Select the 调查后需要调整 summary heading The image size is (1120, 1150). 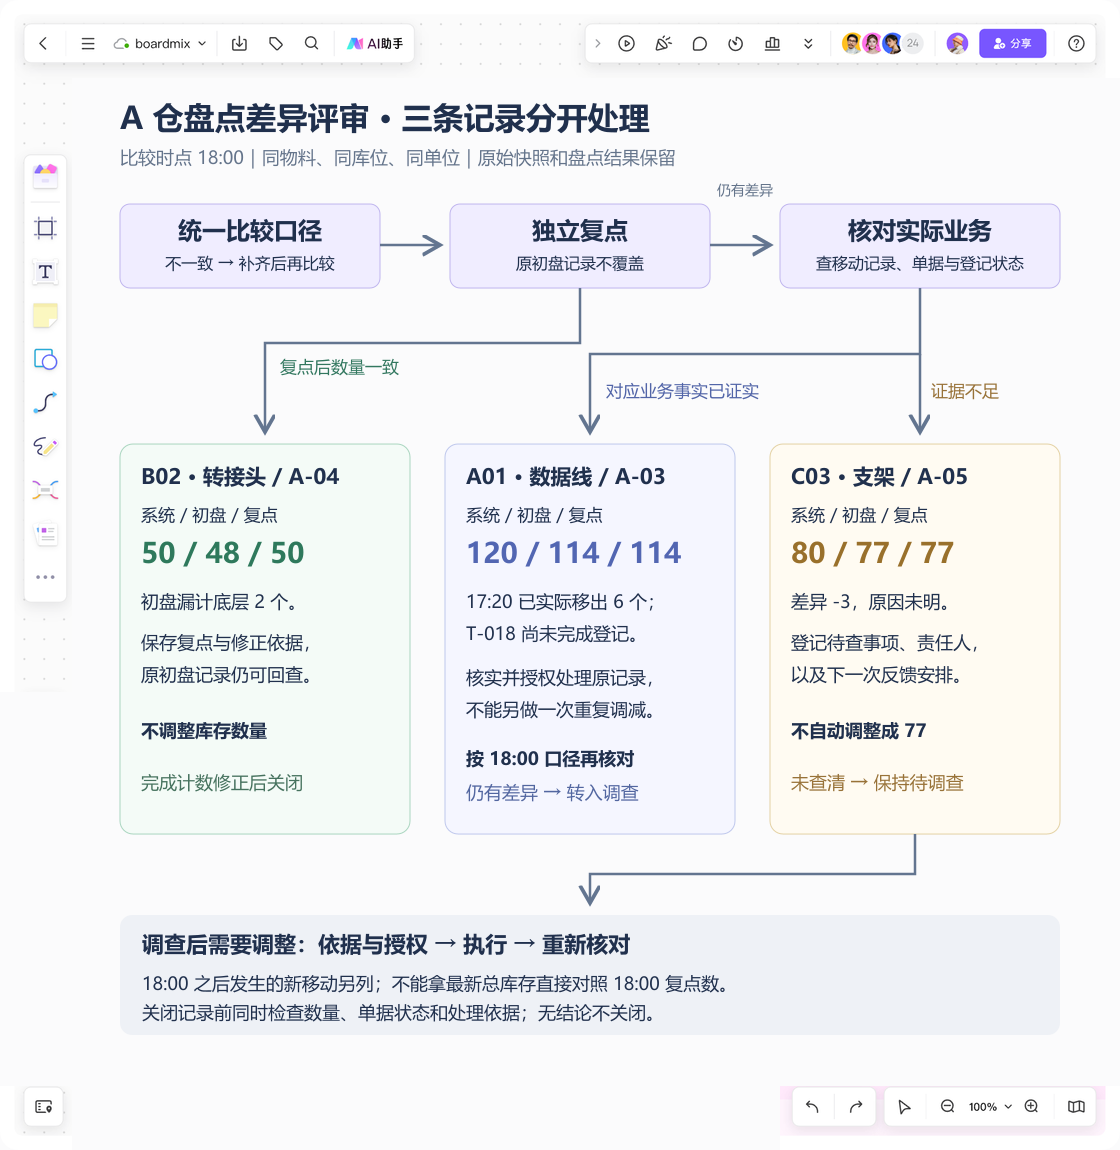(386, 945)
